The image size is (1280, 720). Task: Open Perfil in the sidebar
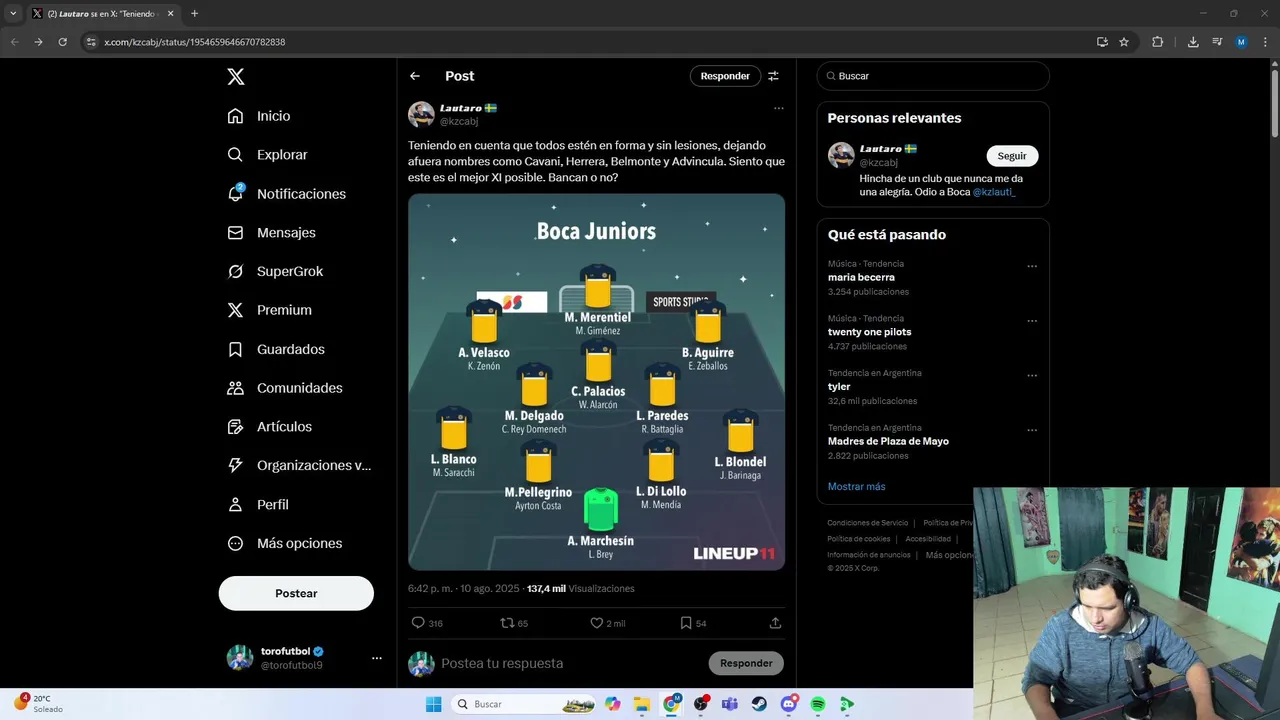[x=258, y=504]
